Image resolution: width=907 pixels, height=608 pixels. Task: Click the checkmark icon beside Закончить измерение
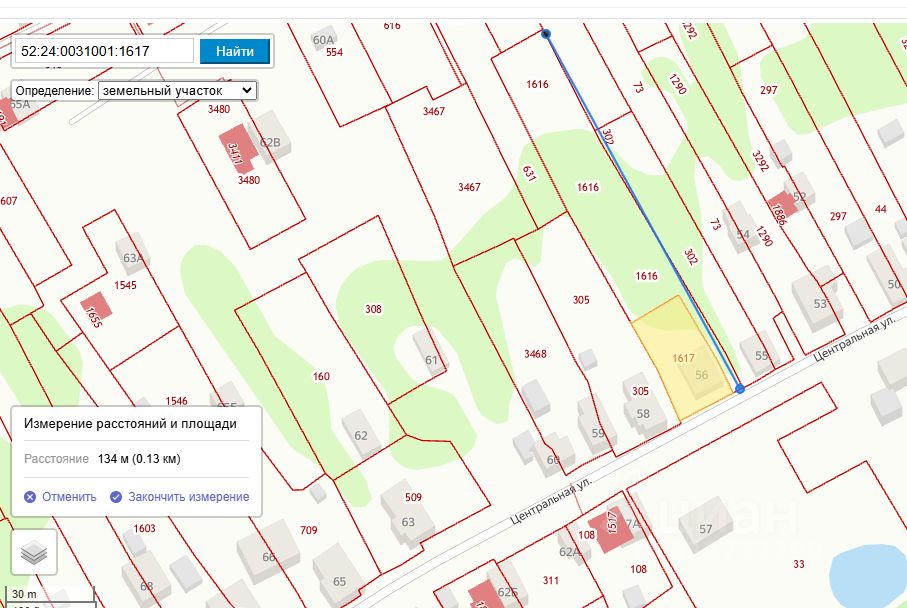[116, 497]
